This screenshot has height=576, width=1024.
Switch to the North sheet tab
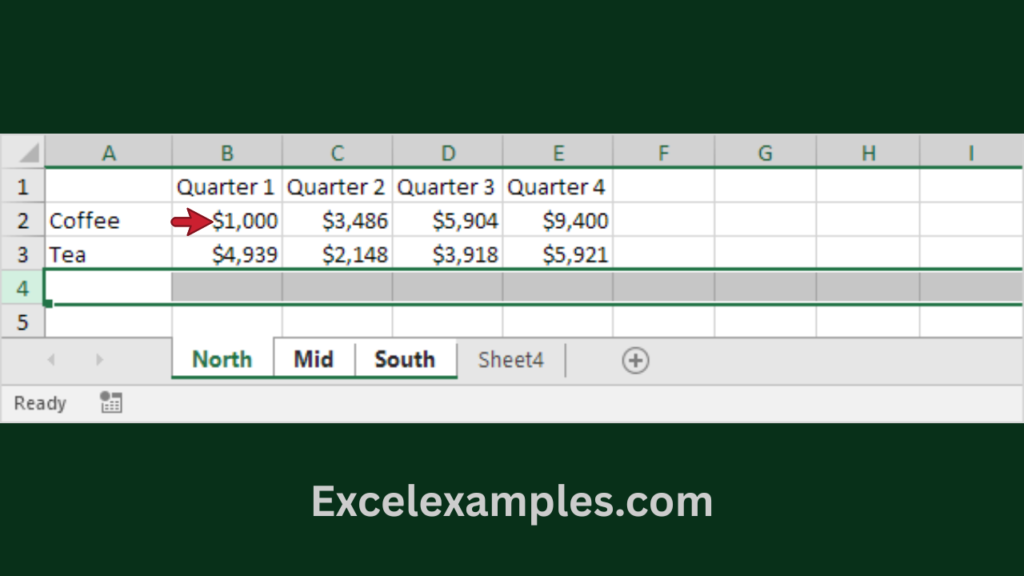point(222,360)
